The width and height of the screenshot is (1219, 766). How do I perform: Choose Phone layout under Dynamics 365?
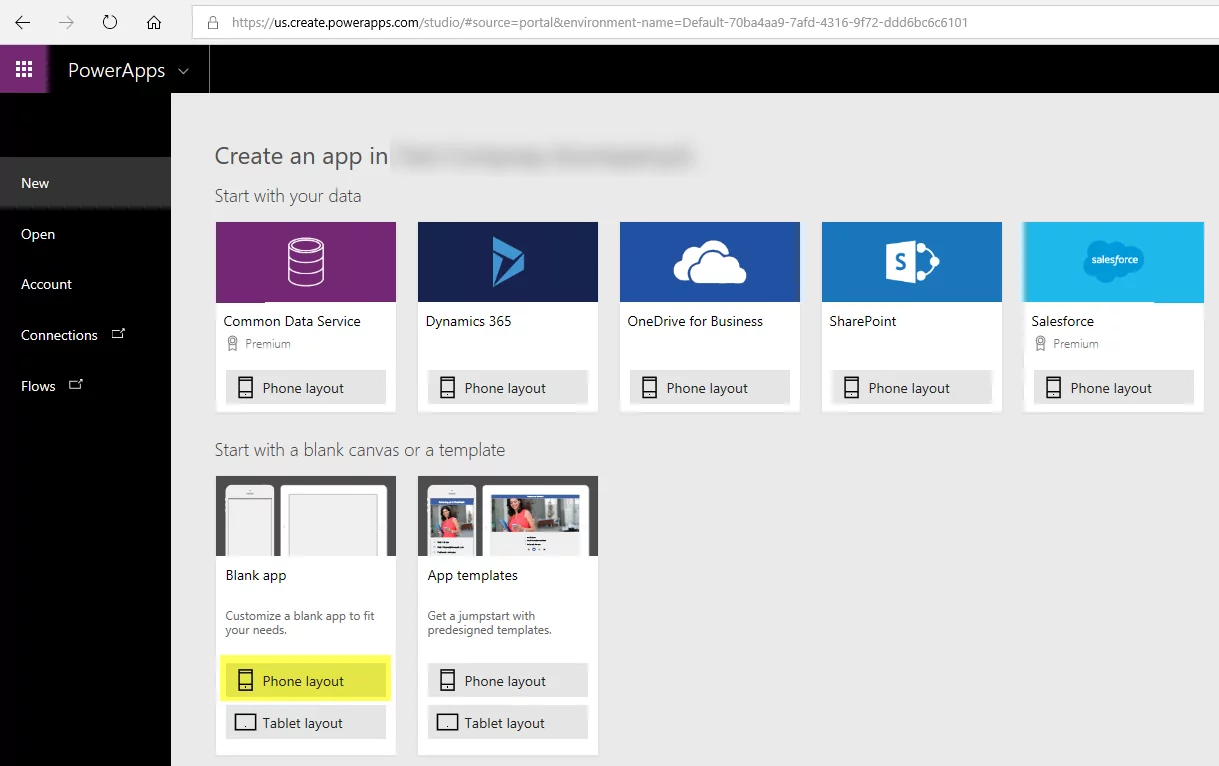tap(508, 388)
